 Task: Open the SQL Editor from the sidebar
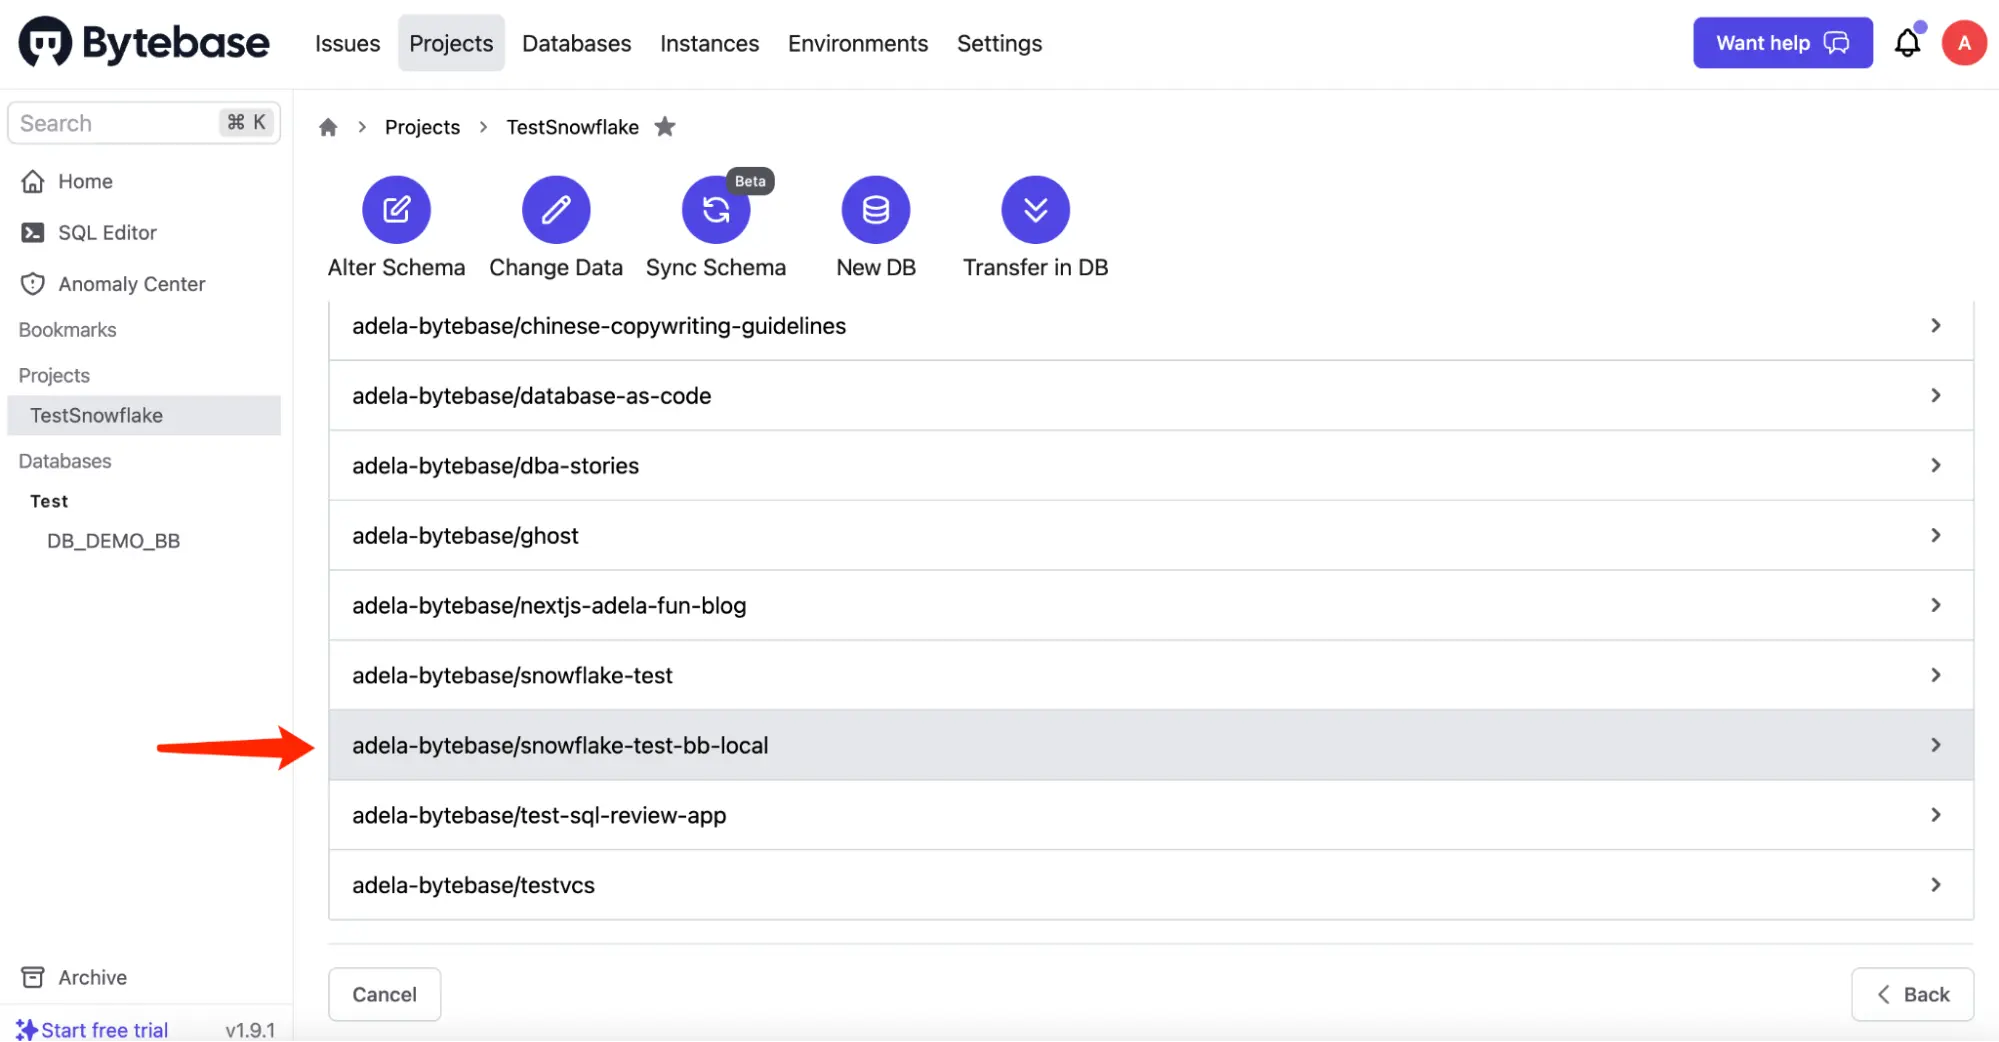click(107, 232)
